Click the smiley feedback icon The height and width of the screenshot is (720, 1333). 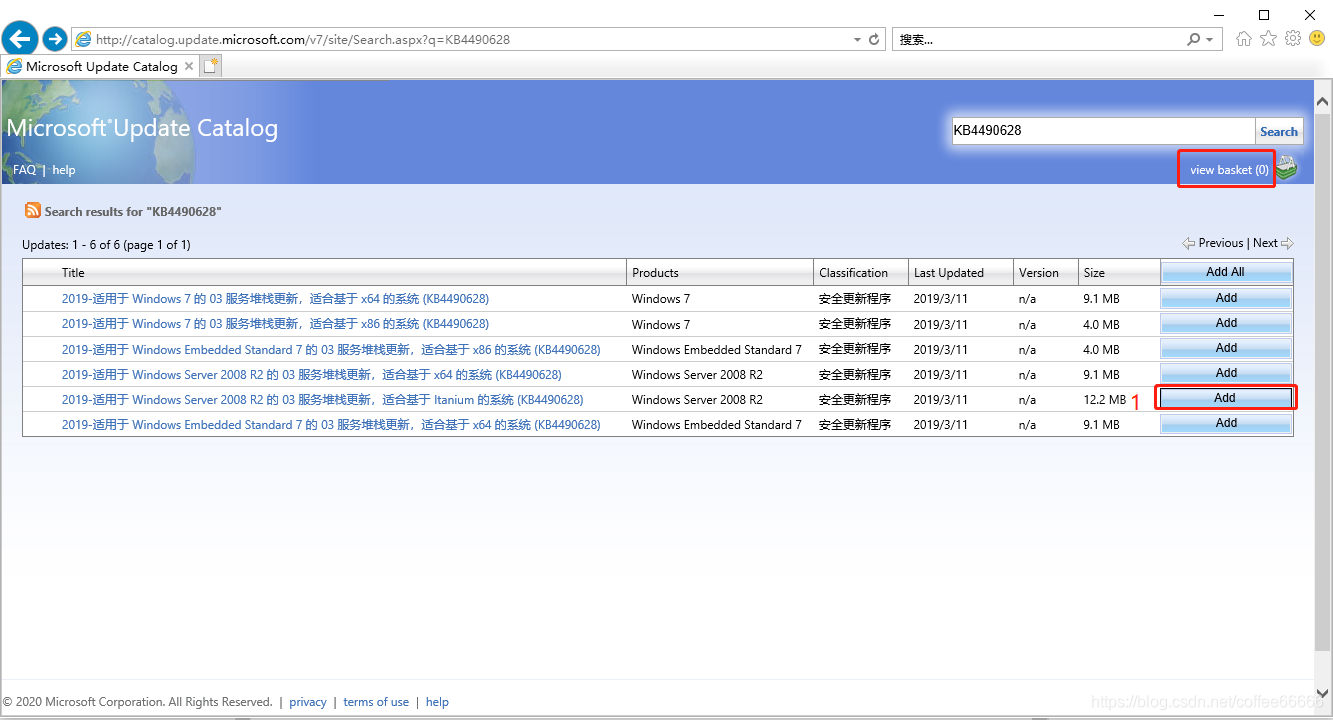pyautogui.click(x=1317, y=39)
